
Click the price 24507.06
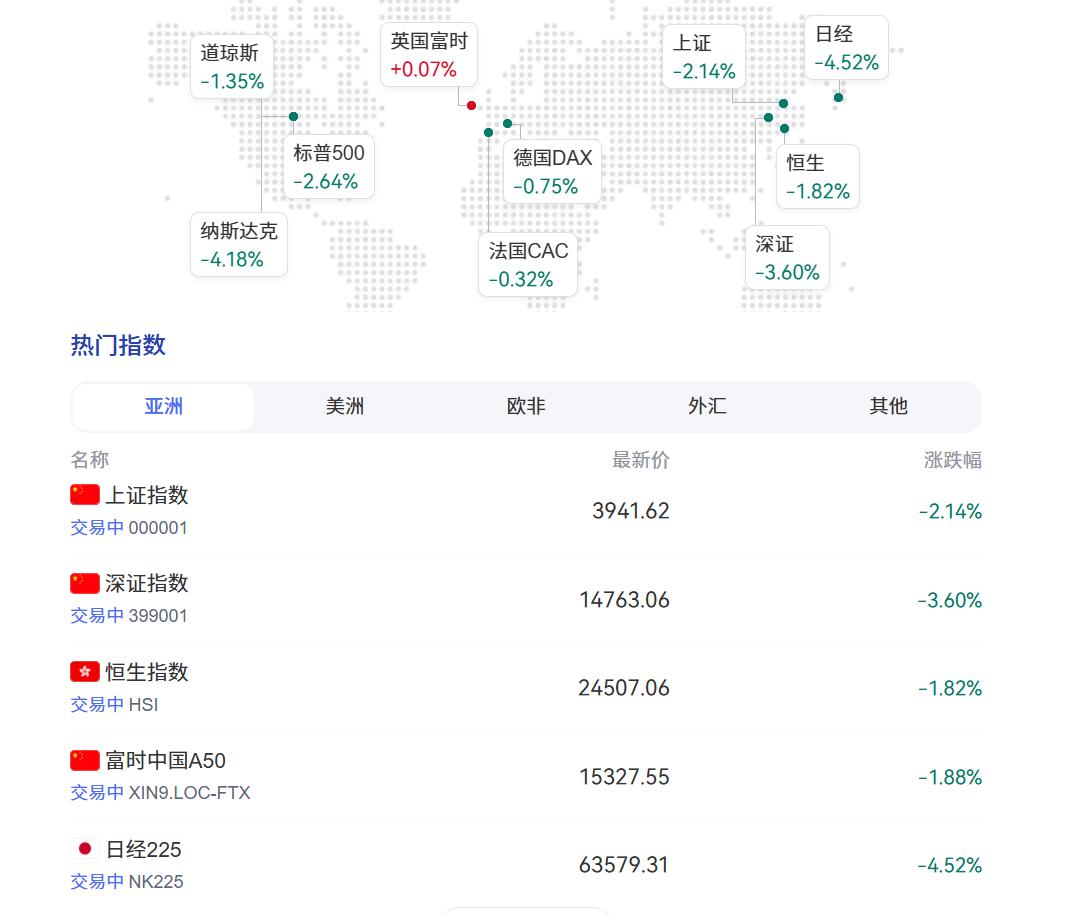click(x=624, y=688)
